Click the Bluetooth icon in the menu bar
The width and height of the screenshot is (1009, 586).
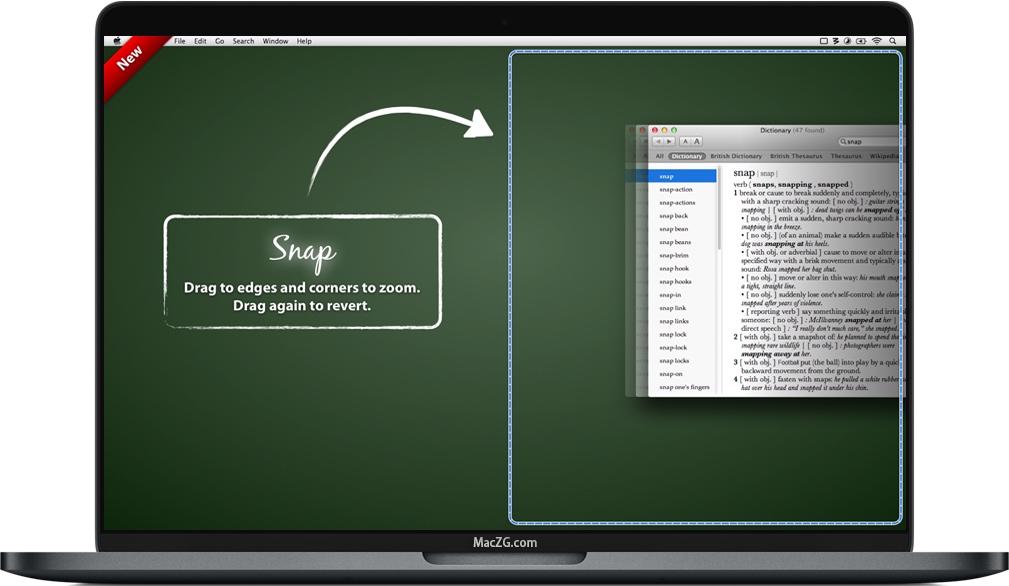click(835, 41)
